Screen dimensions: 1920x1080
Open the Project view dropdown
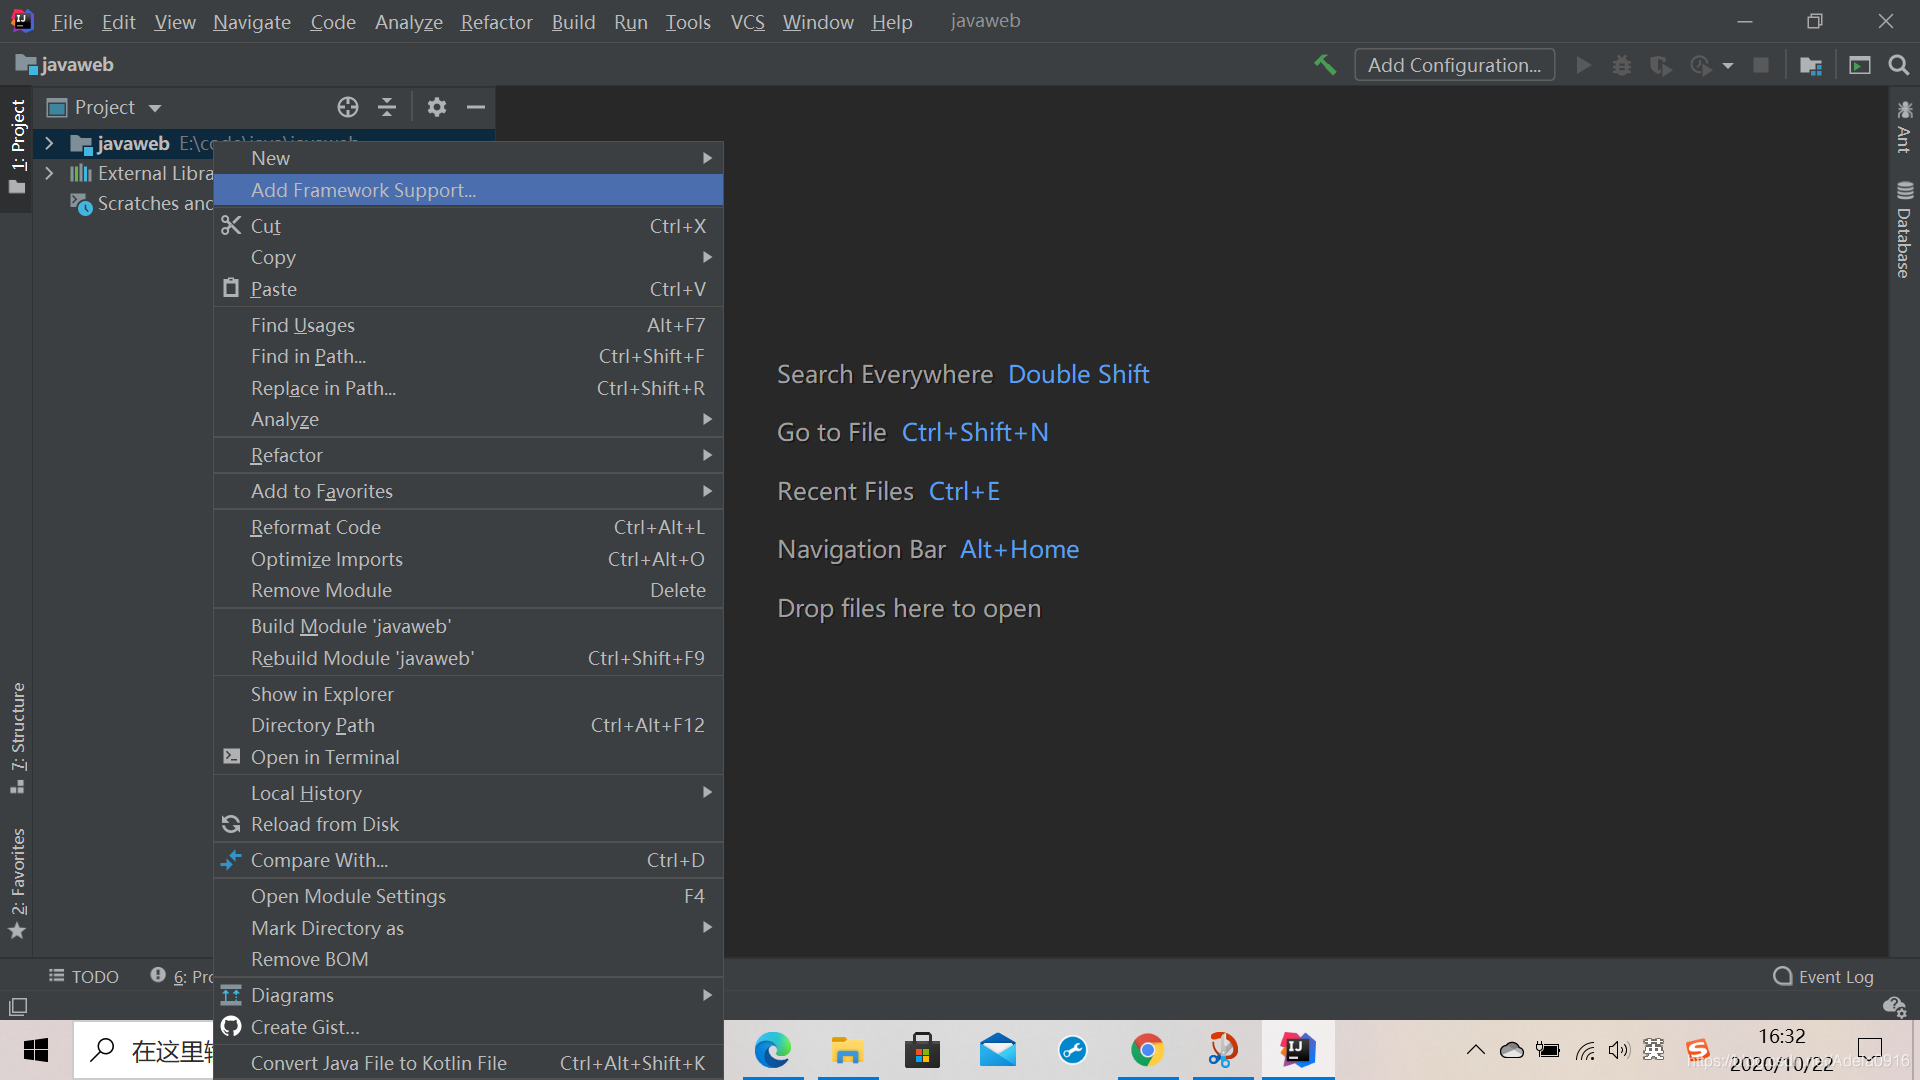click(x=155, y=108)
